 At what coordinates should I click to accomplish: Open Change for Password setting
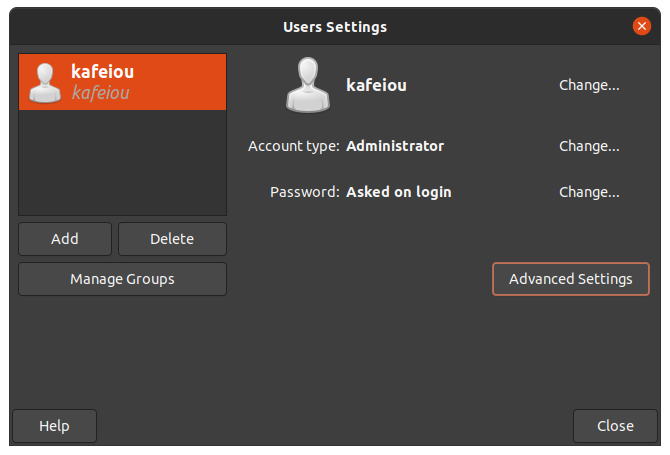click(x=589, y=192)
